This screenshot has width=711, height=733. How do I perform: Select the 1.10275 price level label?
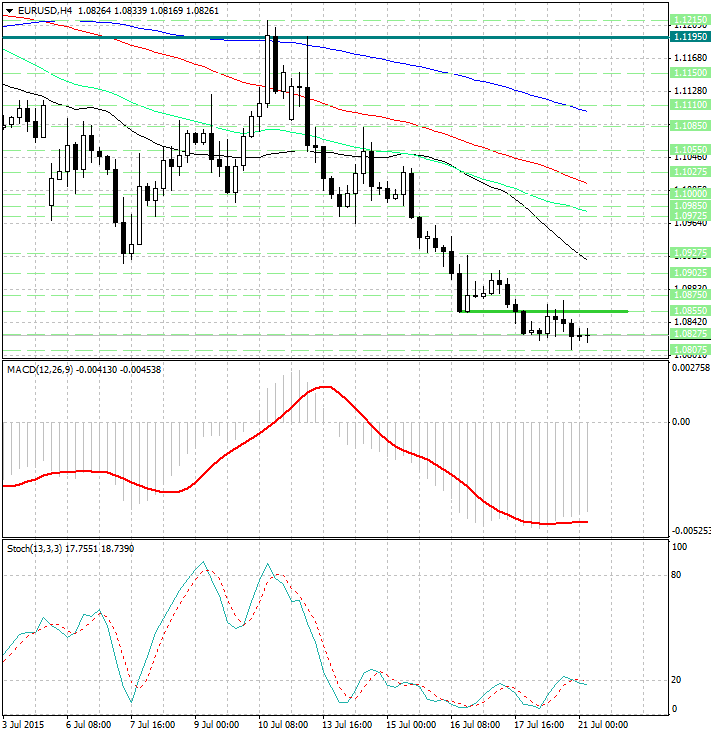(690, 172)
